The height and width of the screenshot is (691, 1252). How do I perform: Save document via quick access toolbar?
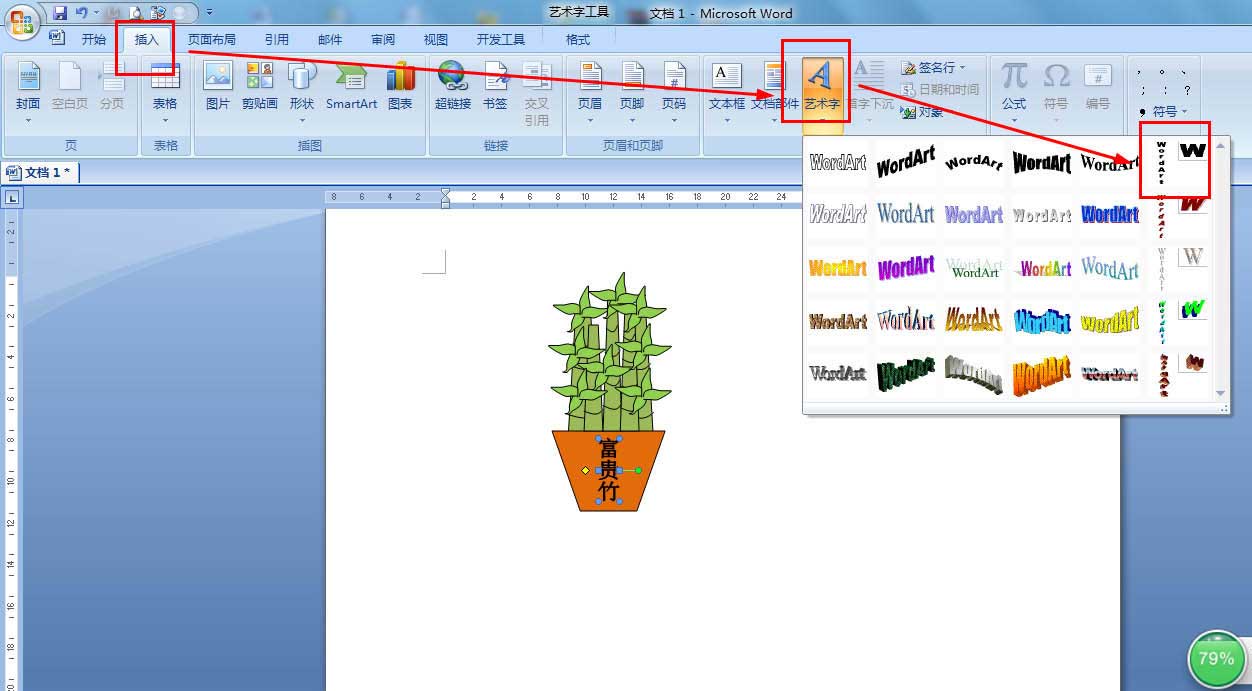tap(60, 13)
